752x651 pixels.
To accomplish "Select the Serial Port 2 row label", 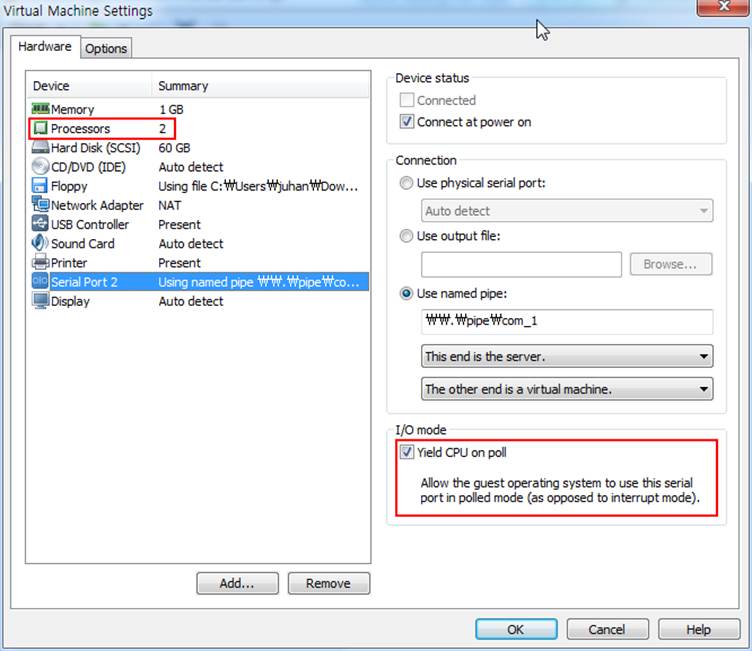I will click(84, 282).
